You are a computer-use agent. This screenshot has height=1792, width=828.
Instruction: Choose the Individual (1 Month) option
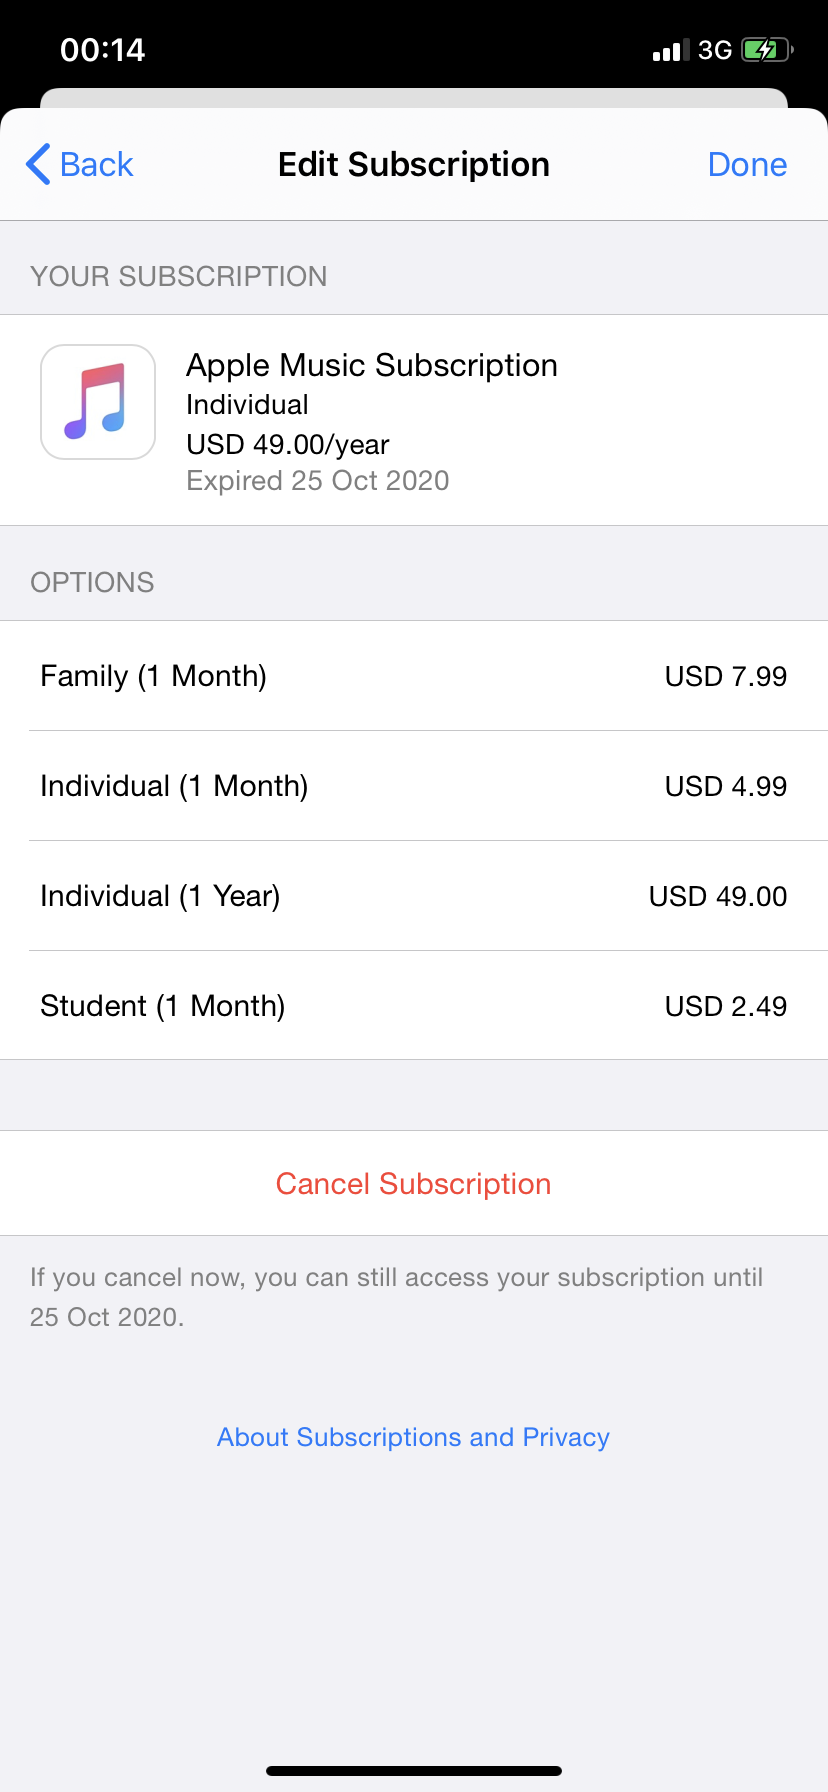click(174, 786)
